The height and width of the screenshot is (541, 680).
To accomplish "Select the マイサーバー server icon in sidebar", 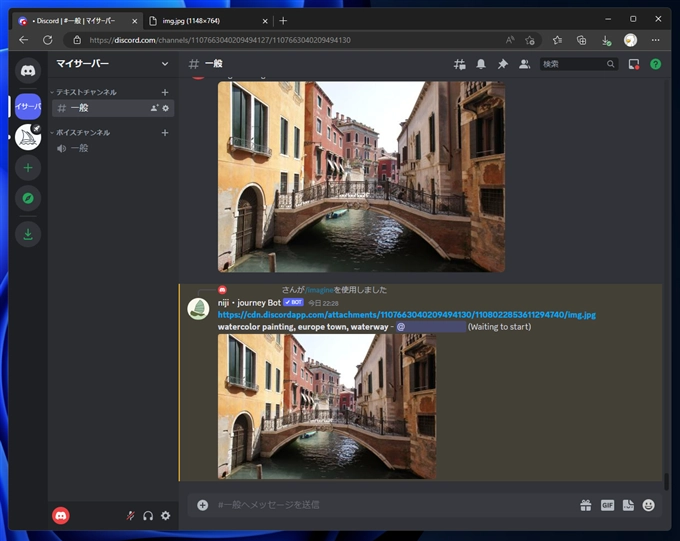I will pos(28,106).
